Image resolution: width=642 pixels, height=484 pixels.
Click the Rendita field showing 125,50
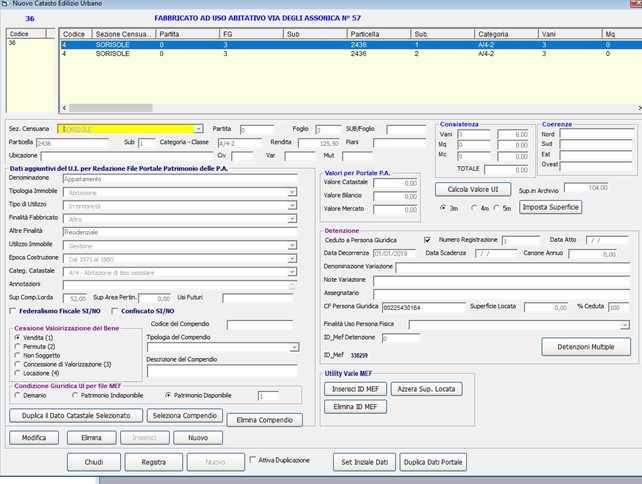(319, 143)
